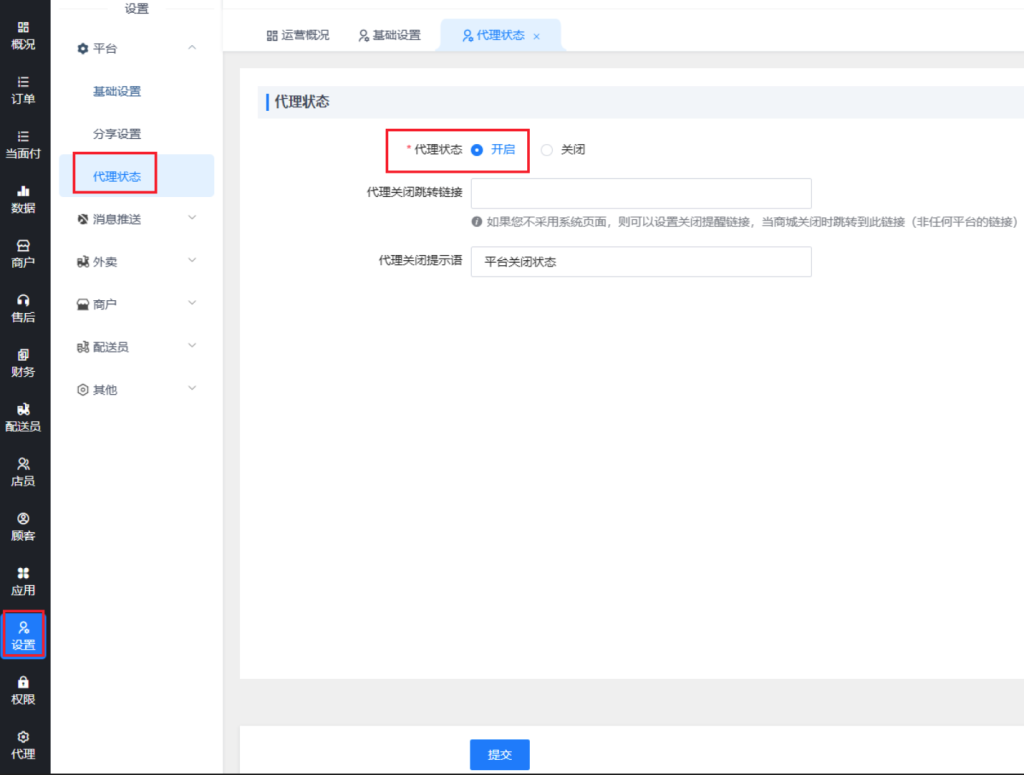
Task: Select the 商户 store sidebar icon
Action: point(23,254)
